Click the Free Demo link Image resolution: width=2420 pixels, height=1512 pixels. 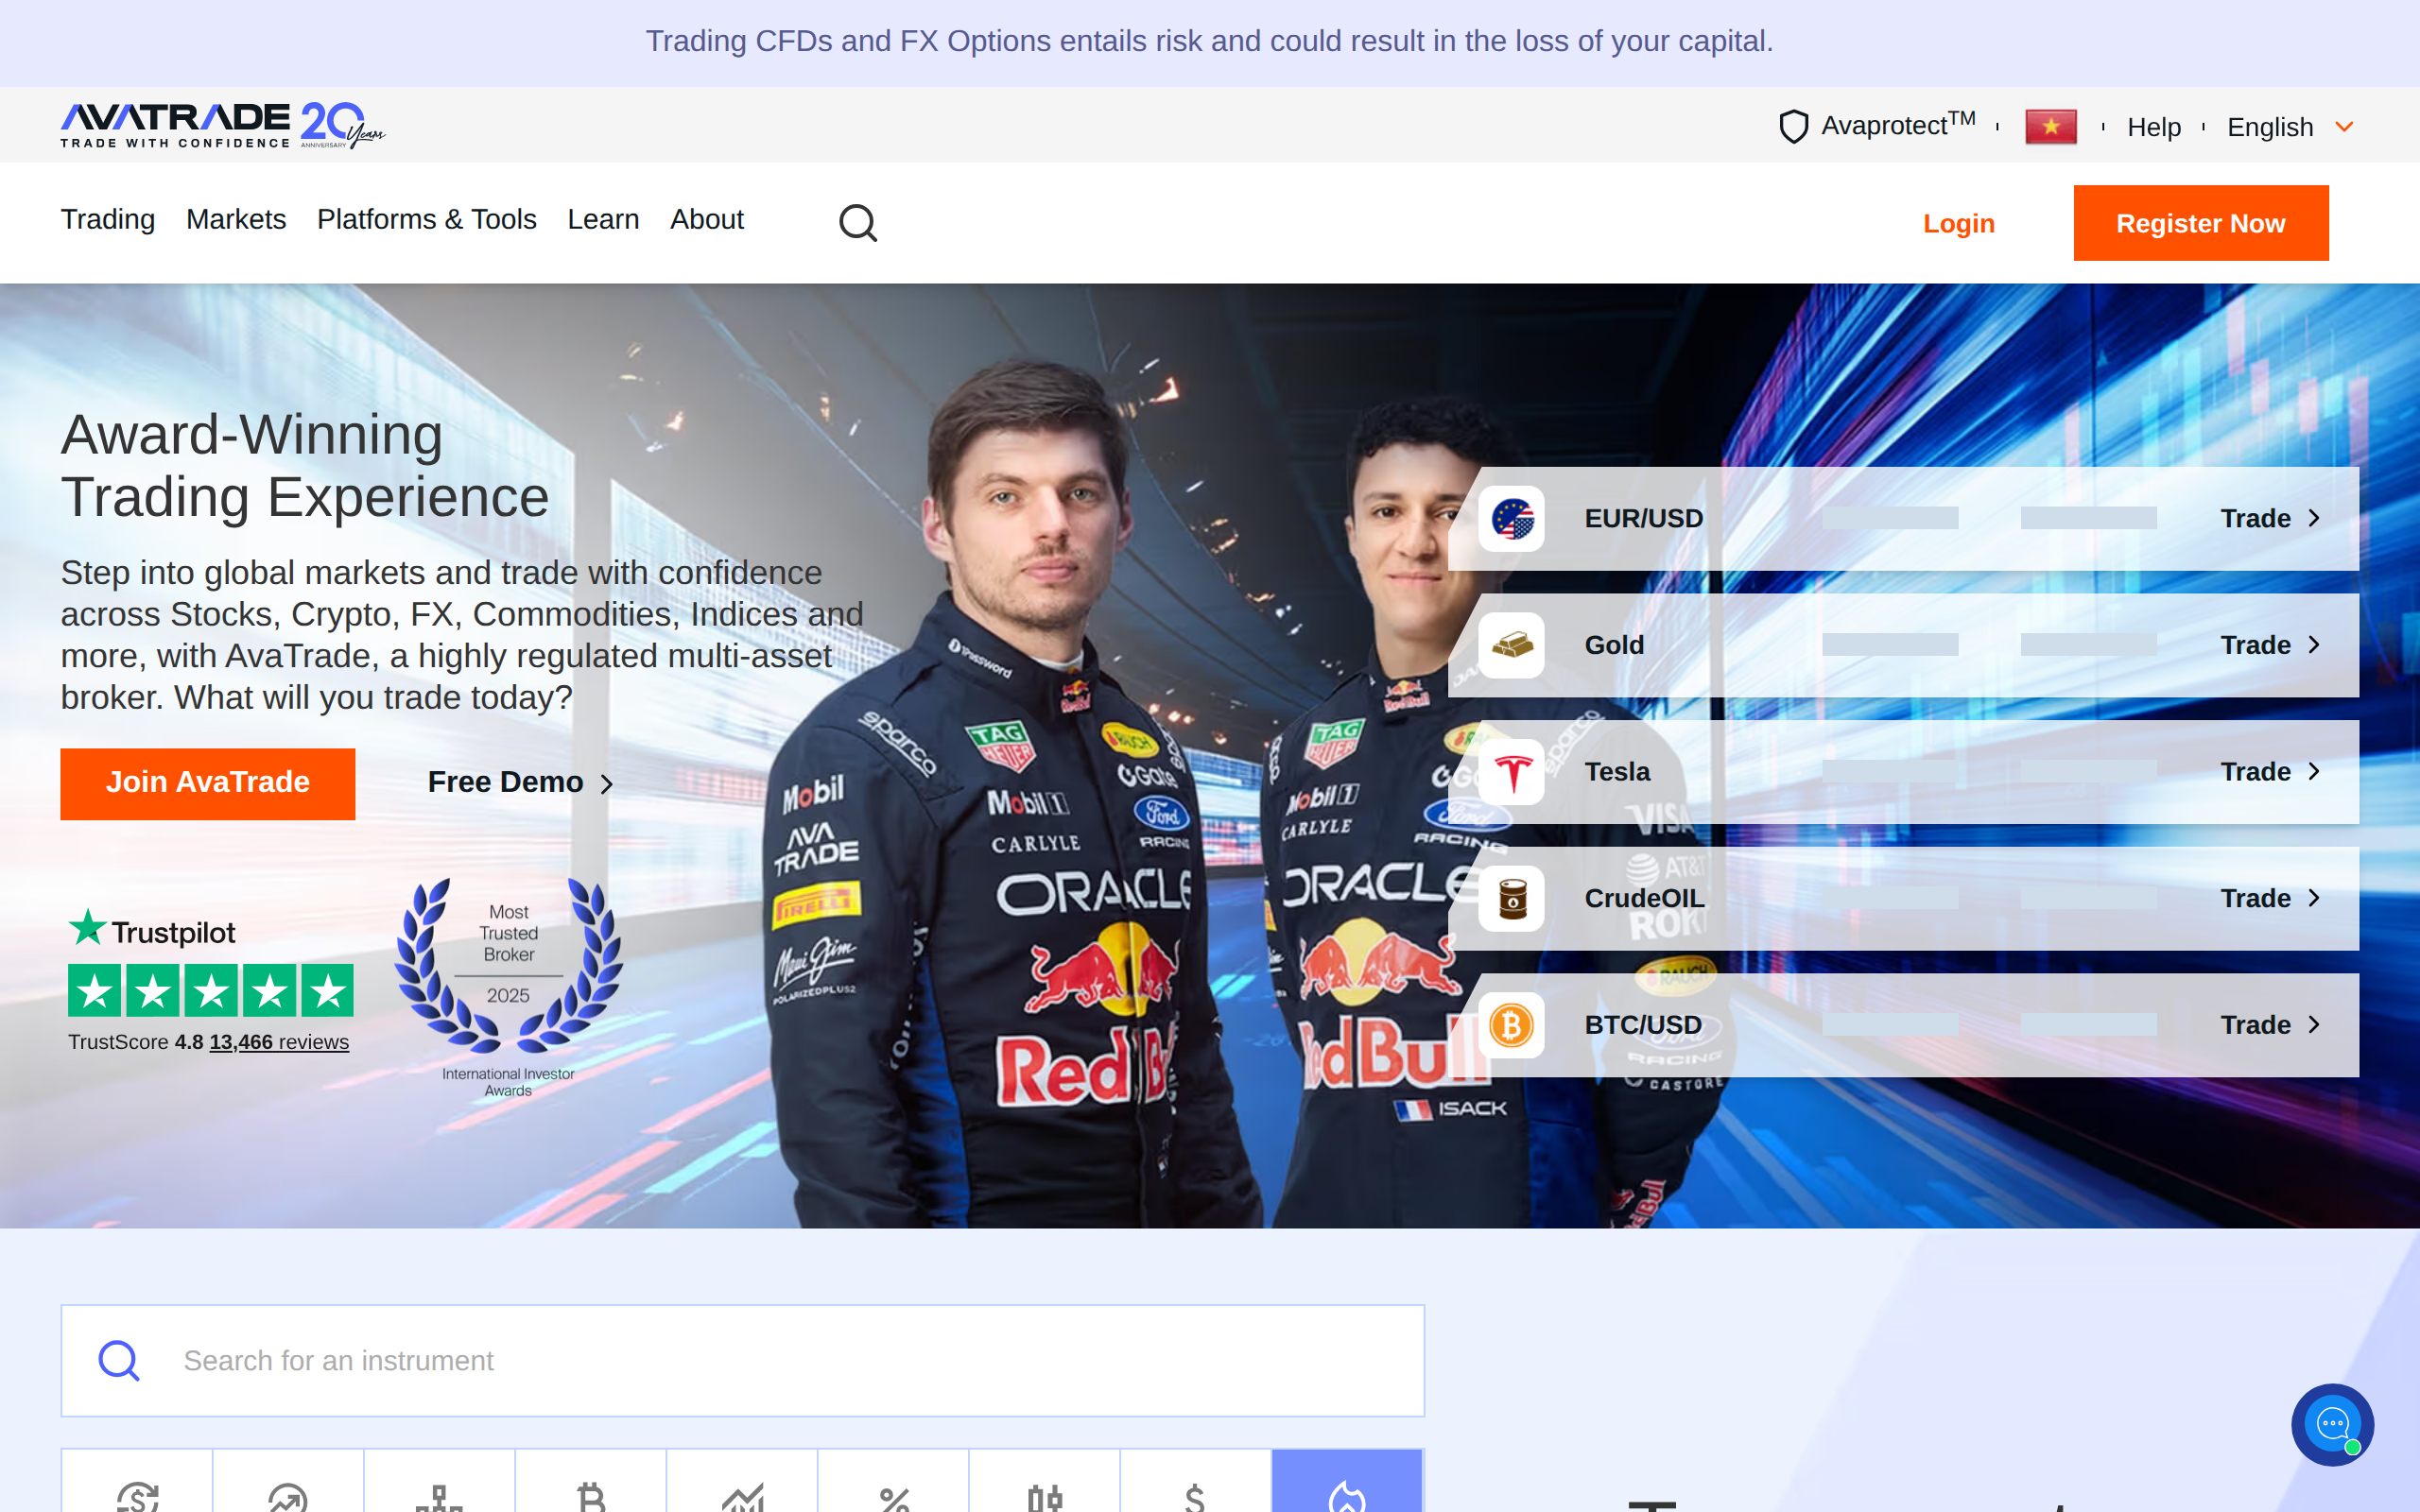[520, 782]
